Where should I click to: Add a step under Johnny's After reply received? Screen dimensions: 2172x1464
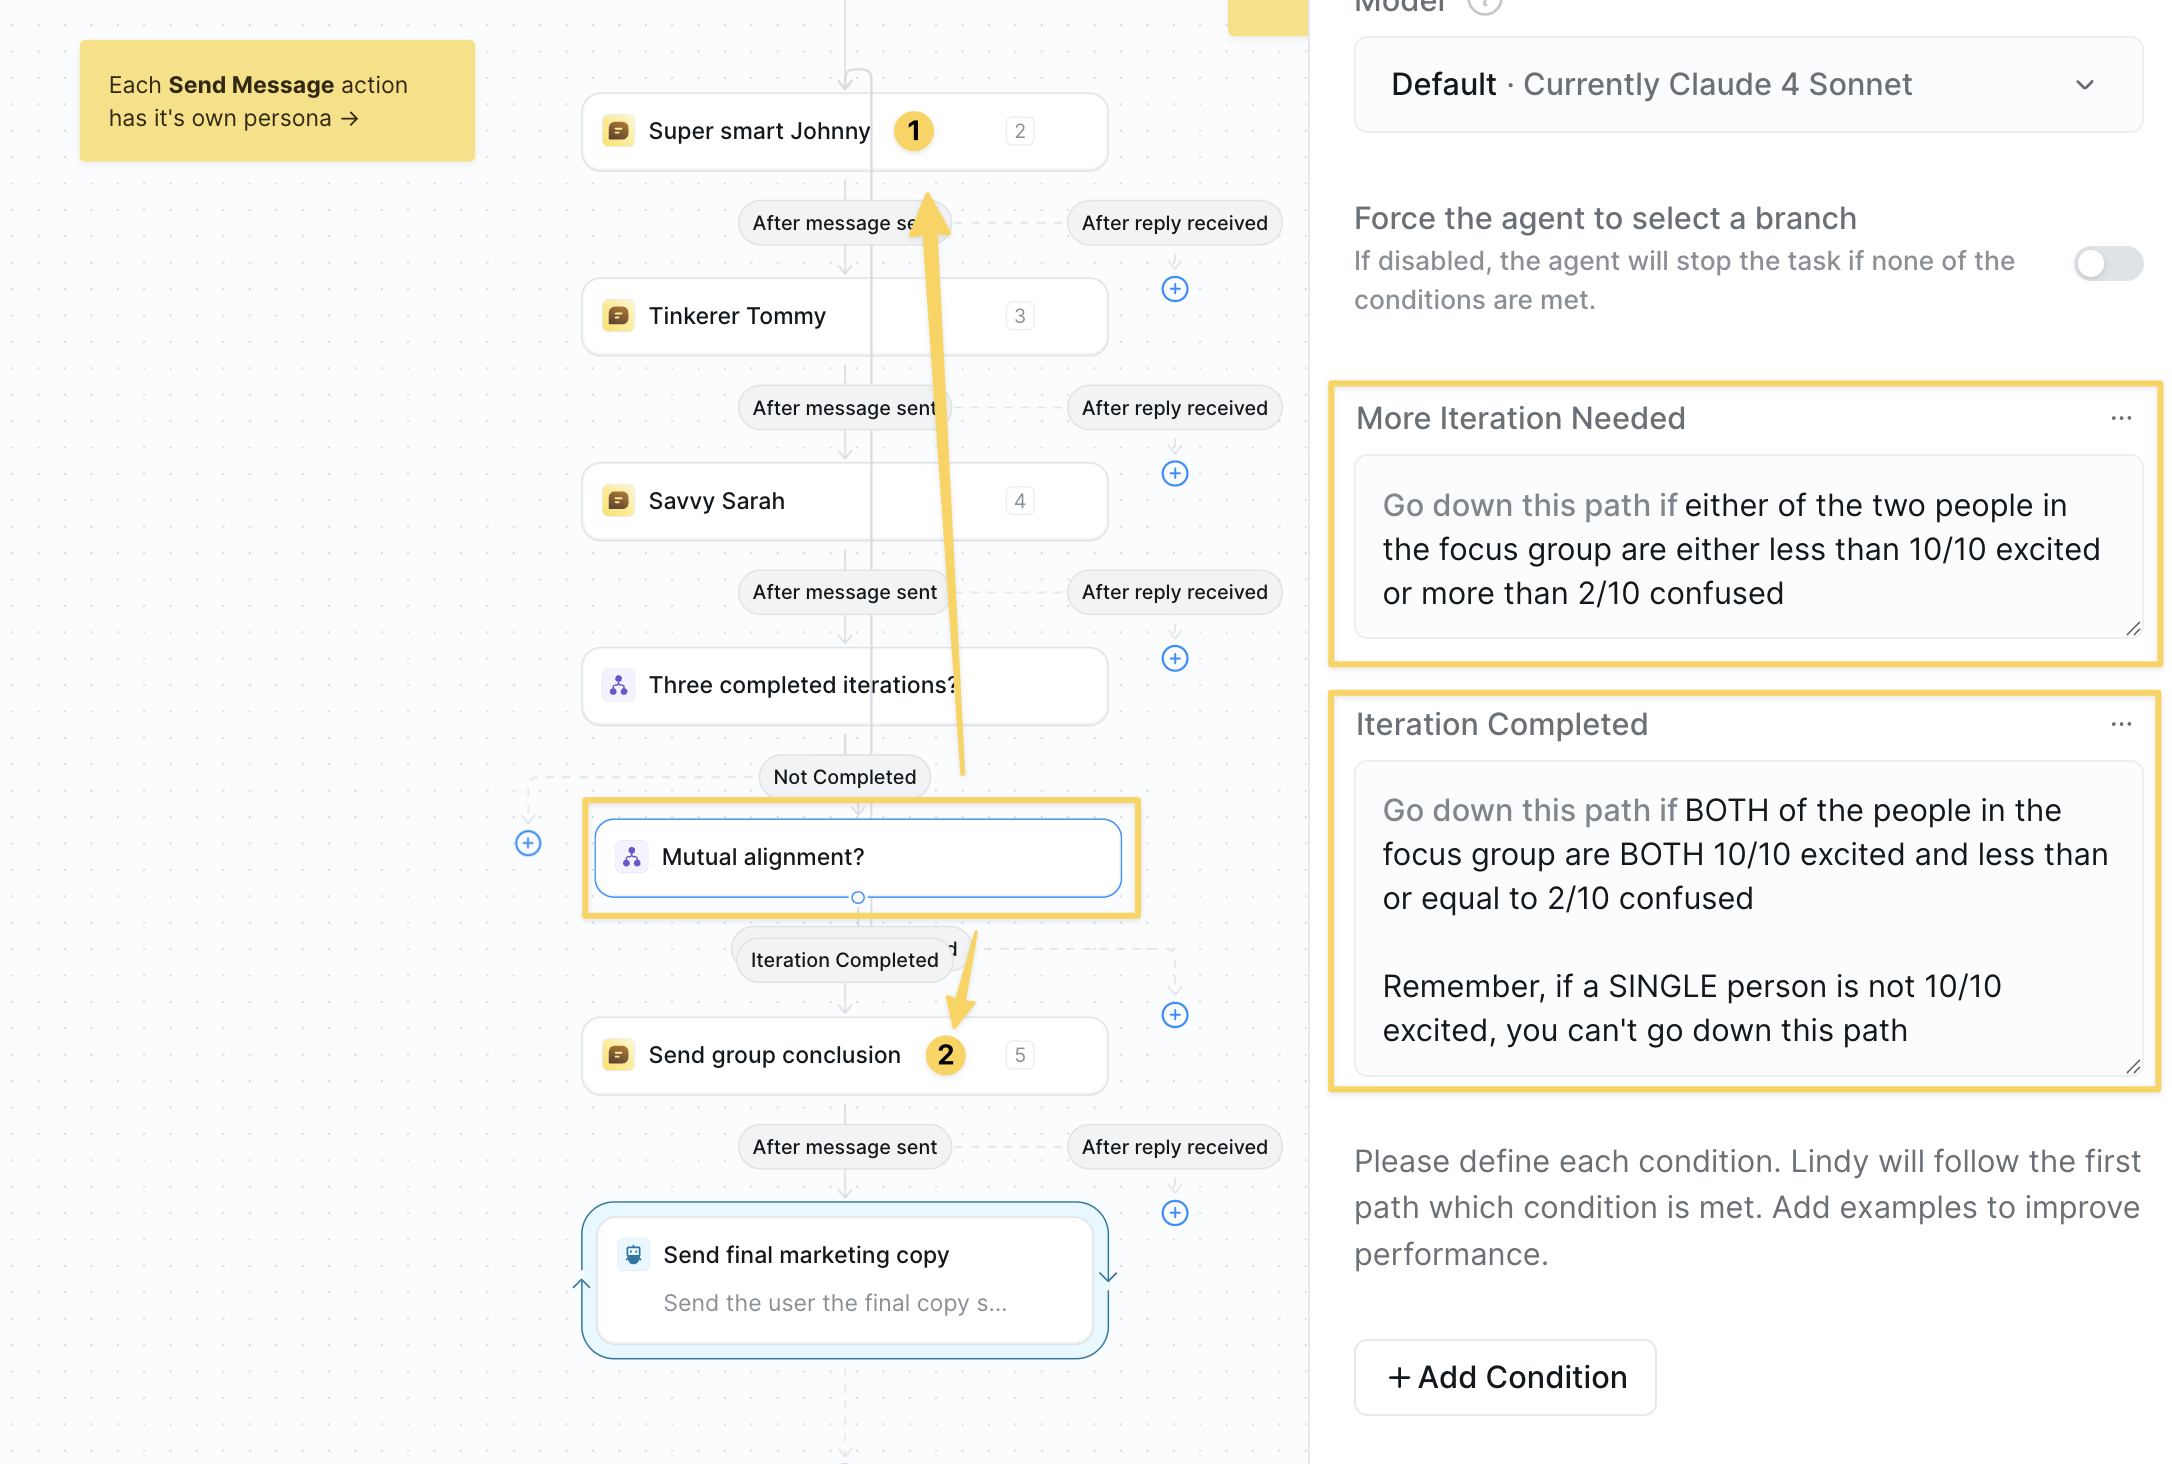coord(1175,289)
